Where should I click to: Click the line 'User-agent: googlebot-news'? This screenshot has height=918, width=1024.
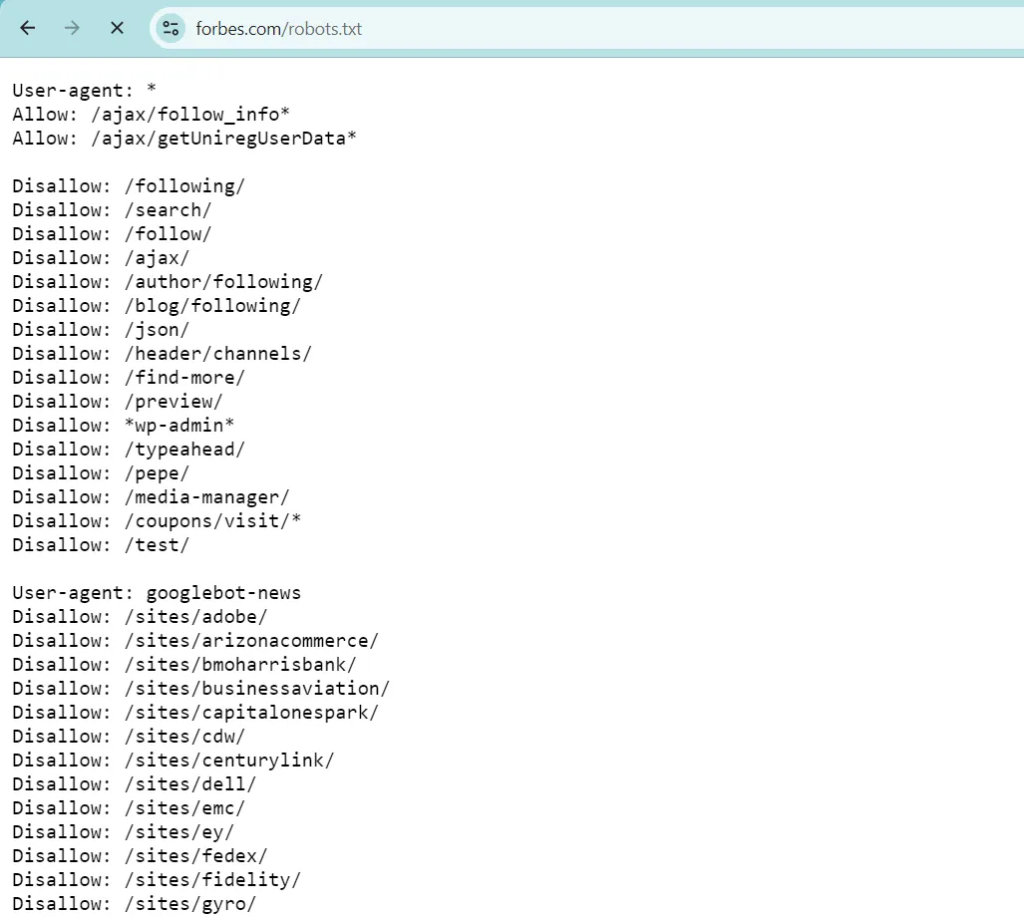point(157,593)
